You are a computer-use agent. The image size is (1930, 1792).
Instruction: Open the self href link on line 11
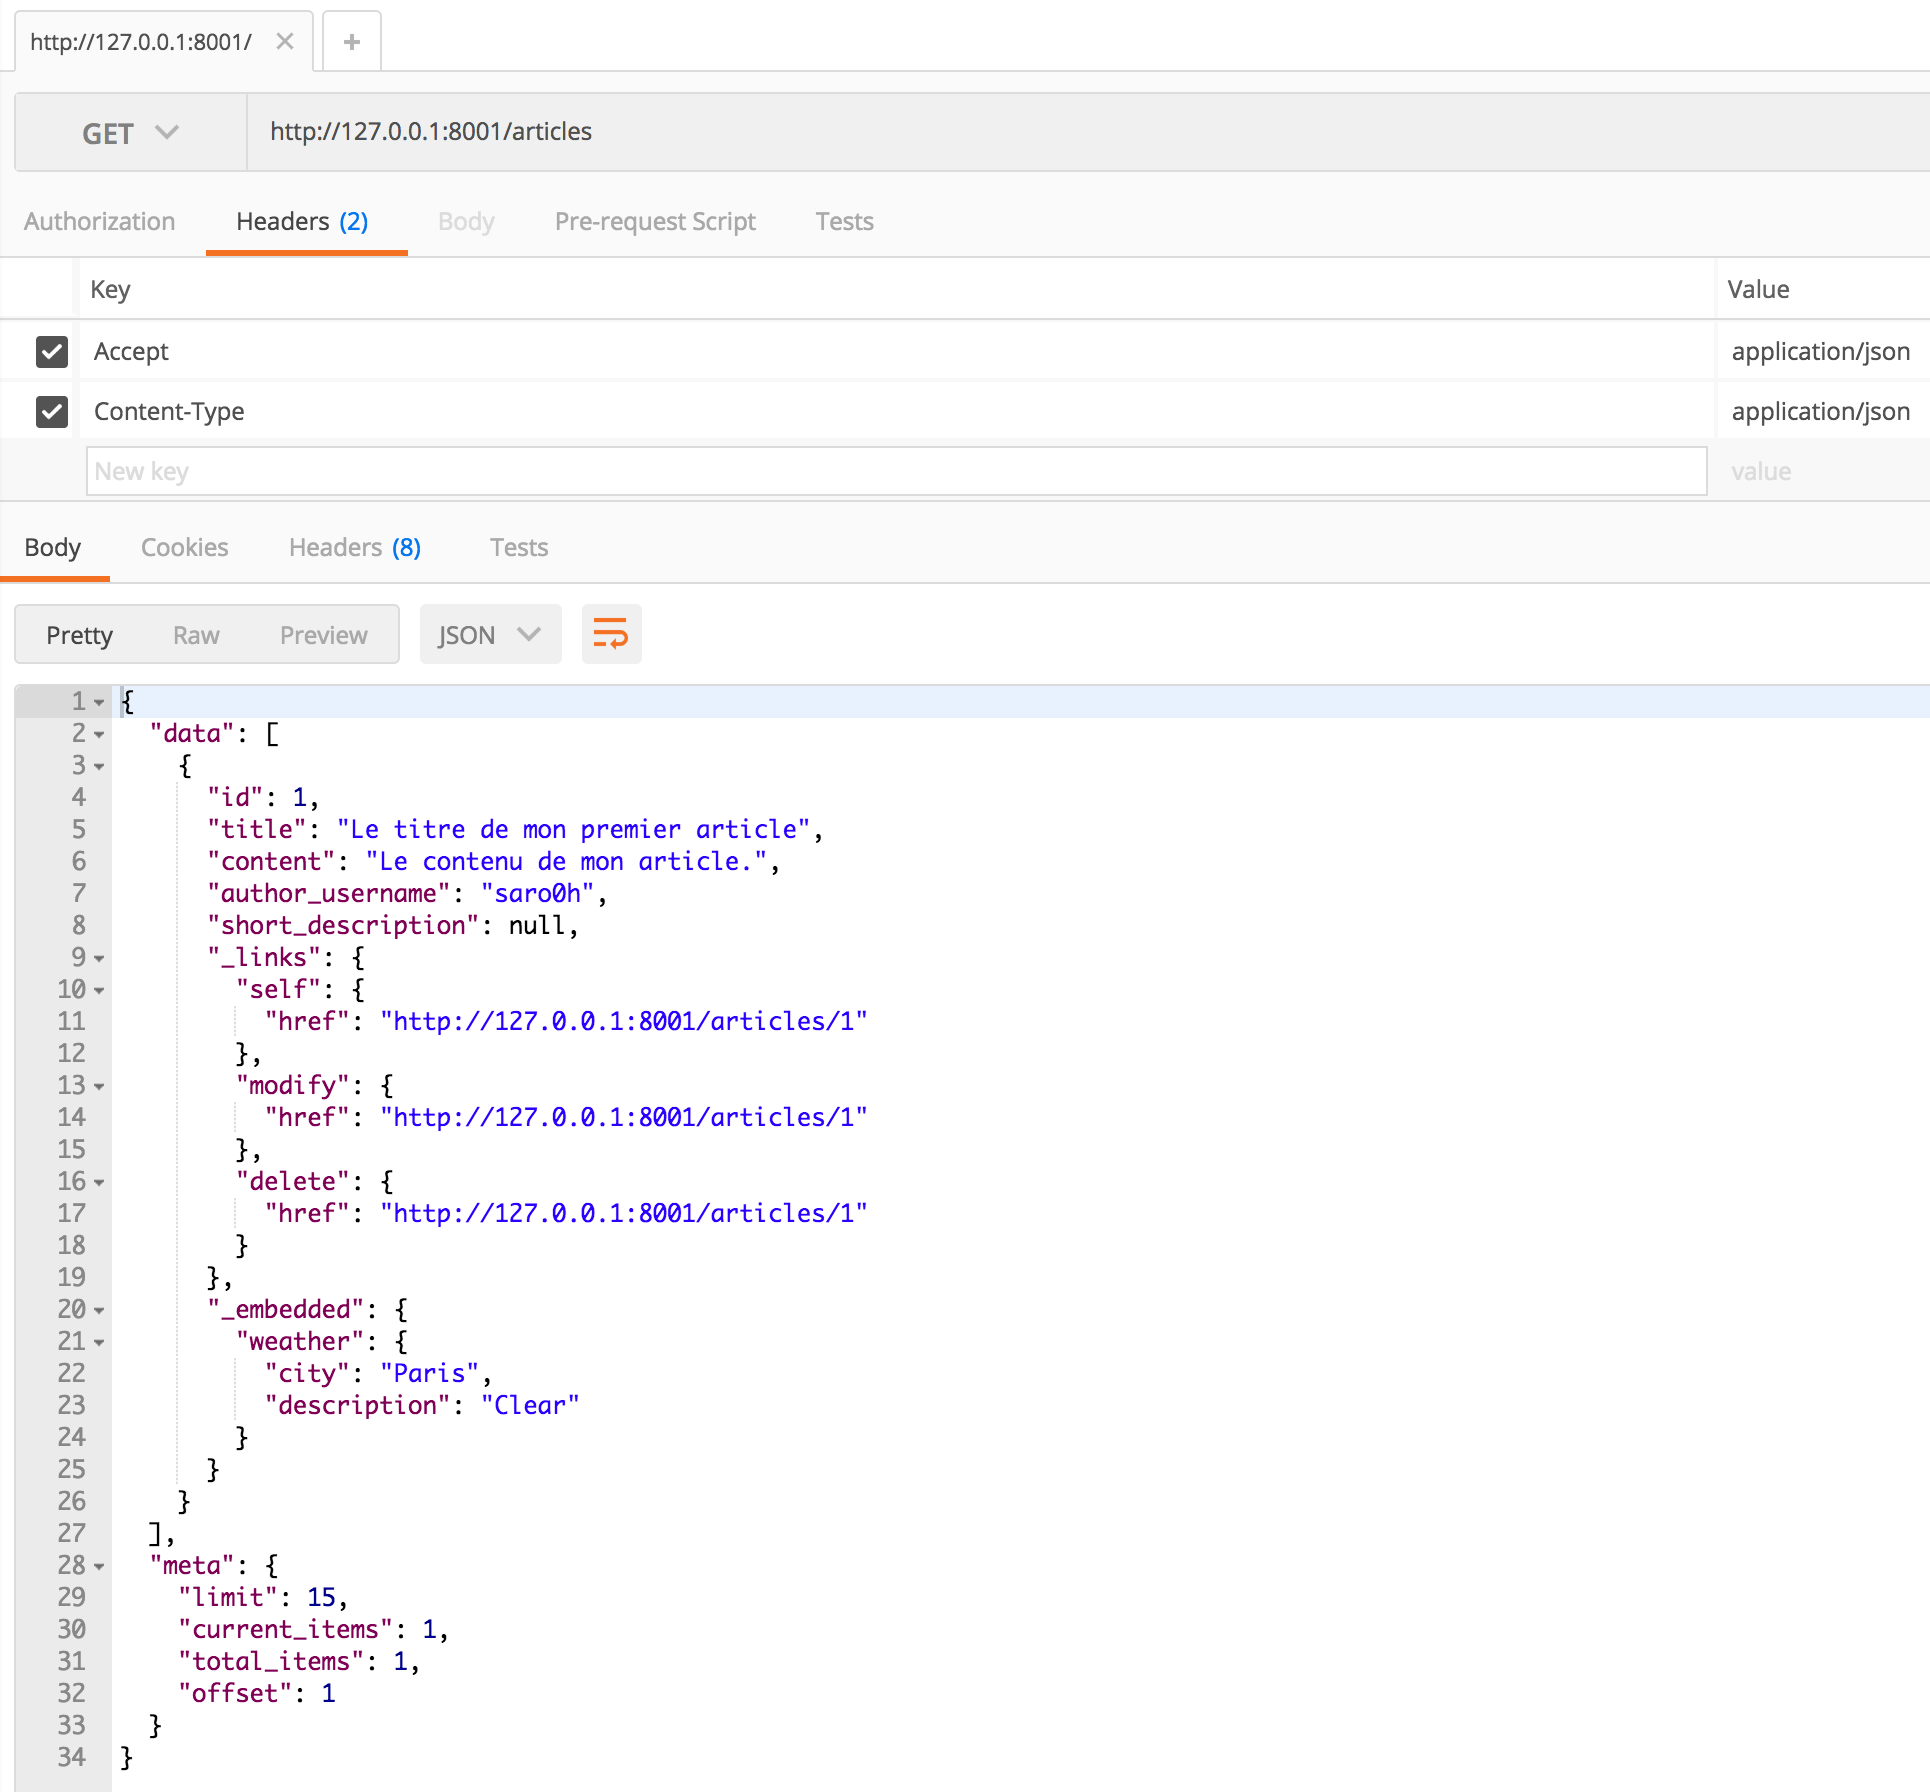(624, 1021)
